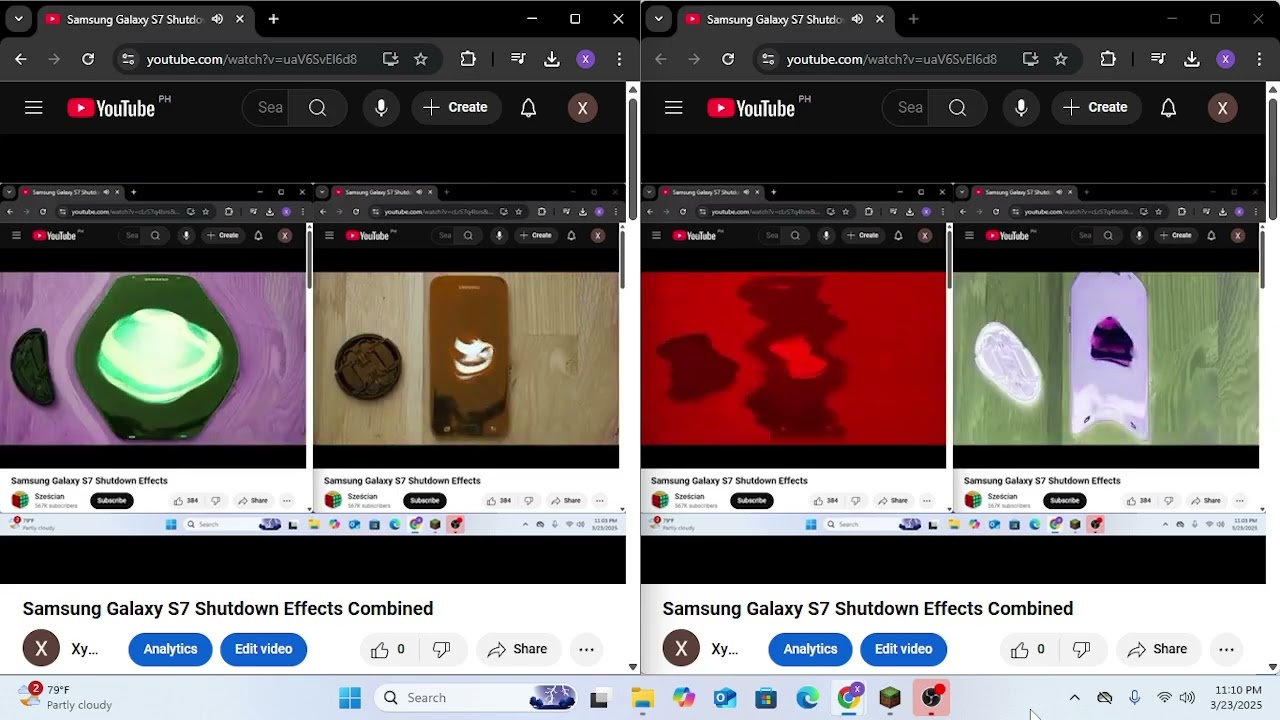Dislike the video in left window

441,650
